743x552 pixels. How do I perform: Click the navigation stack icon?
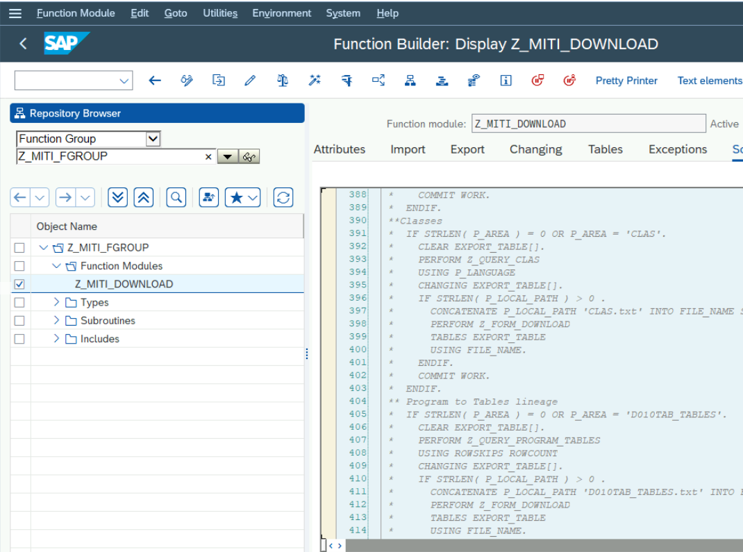pos(442,81)
